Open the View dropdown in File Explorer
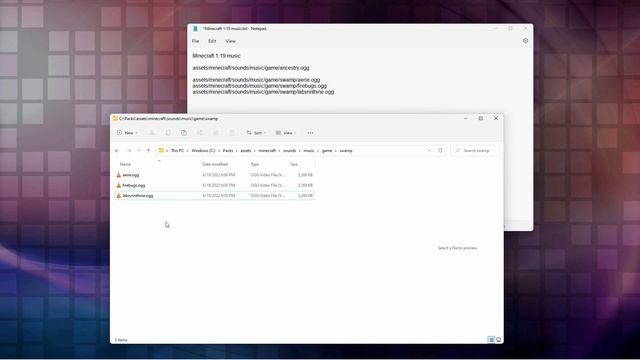This screenshot has height=360, width=640. tap(285, 133)
